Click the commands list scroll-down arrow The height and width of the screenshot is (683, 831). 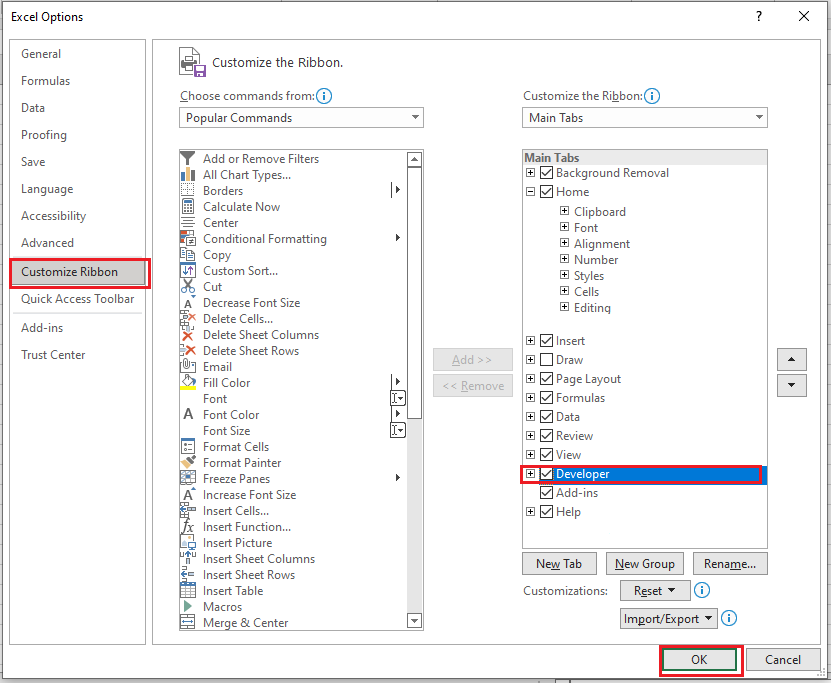414,620
